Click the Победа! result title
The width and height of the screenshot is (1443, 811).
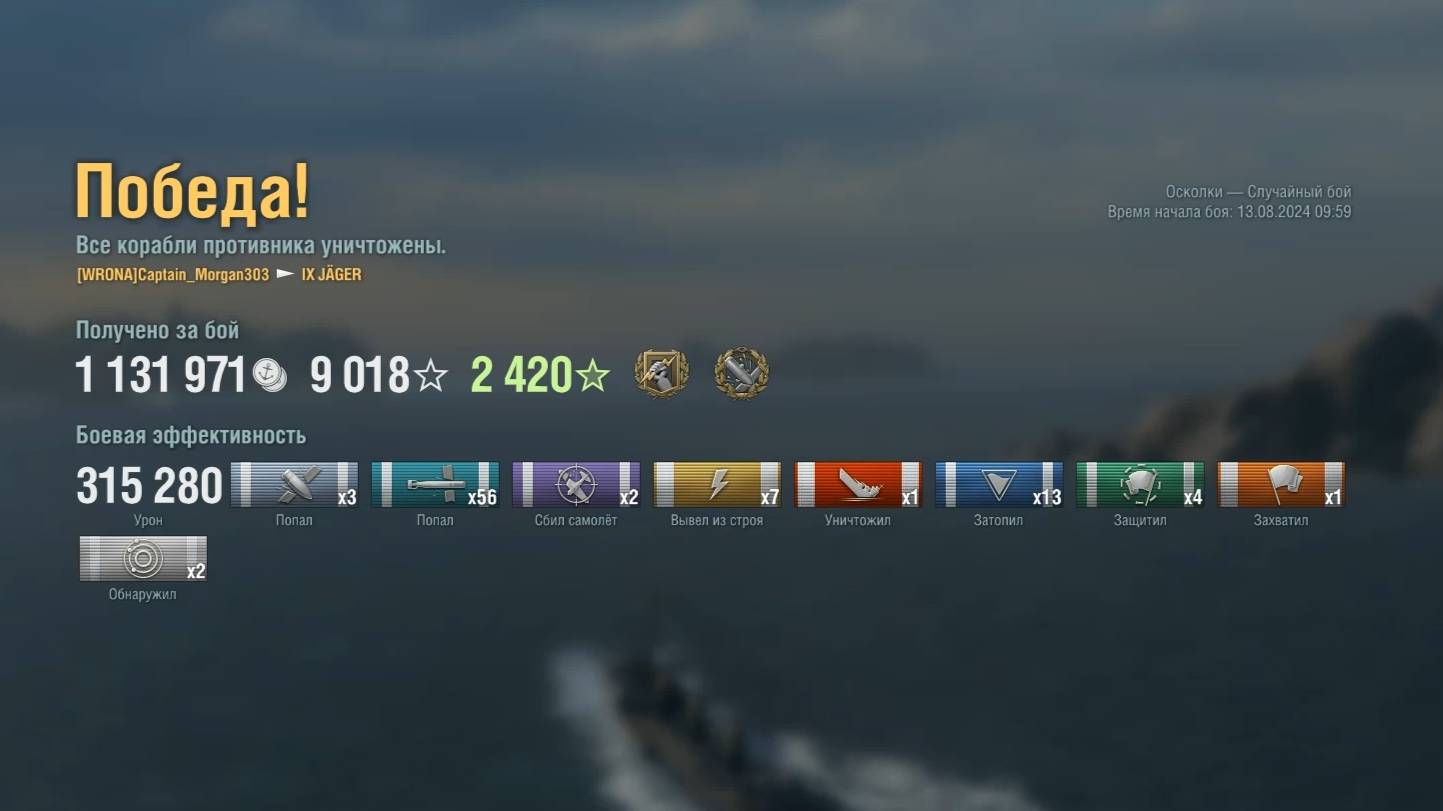pyautogui.click(x=193, y=191)
